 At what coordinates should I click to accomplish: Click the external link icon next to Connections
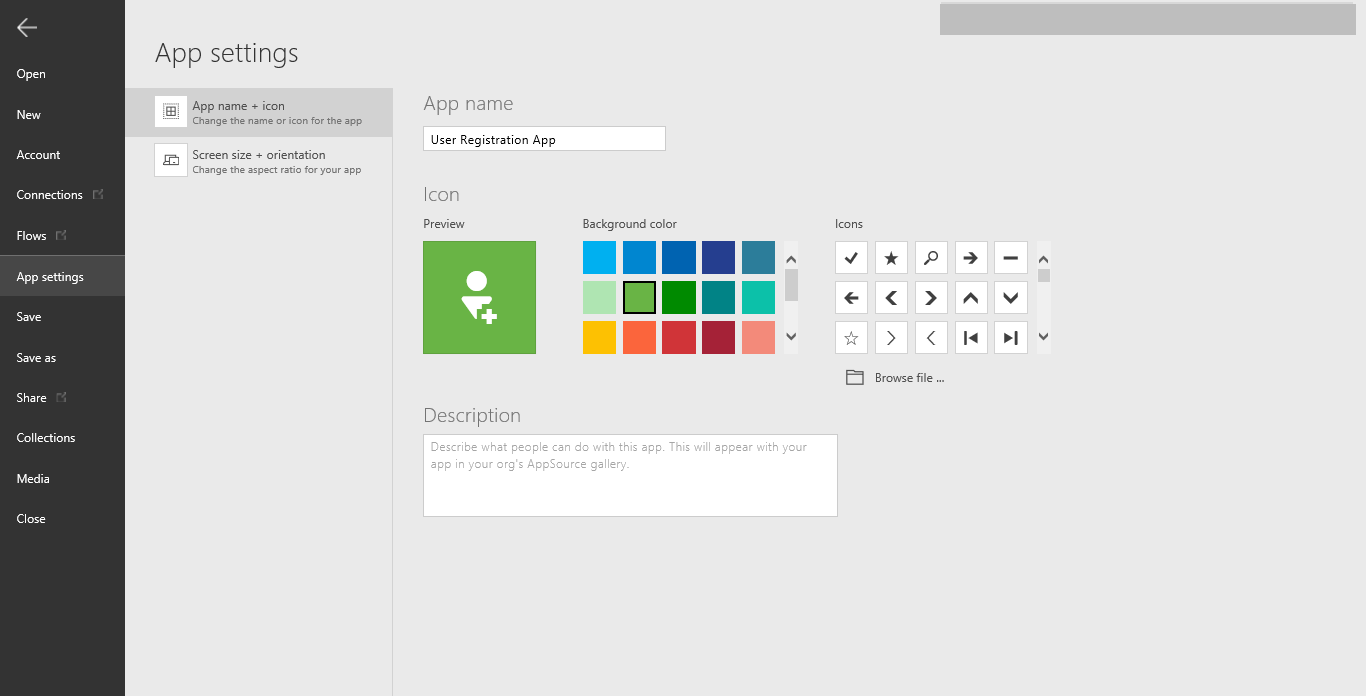98,194
